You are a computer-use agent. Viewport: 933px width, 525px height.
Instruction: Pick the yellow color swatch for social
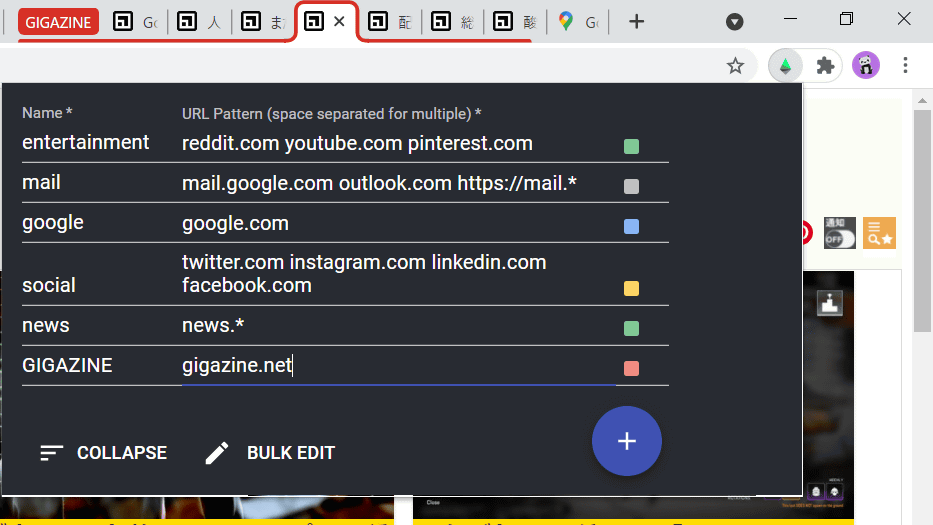tap(631, 289)
